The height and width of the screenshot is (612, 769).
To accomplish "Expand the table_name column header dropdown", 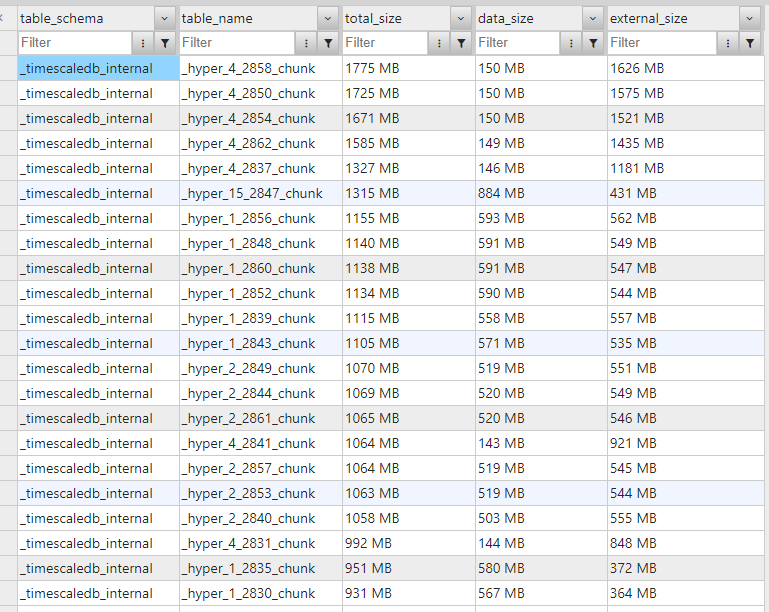I will pyautogui.click(x=328, y=19).
